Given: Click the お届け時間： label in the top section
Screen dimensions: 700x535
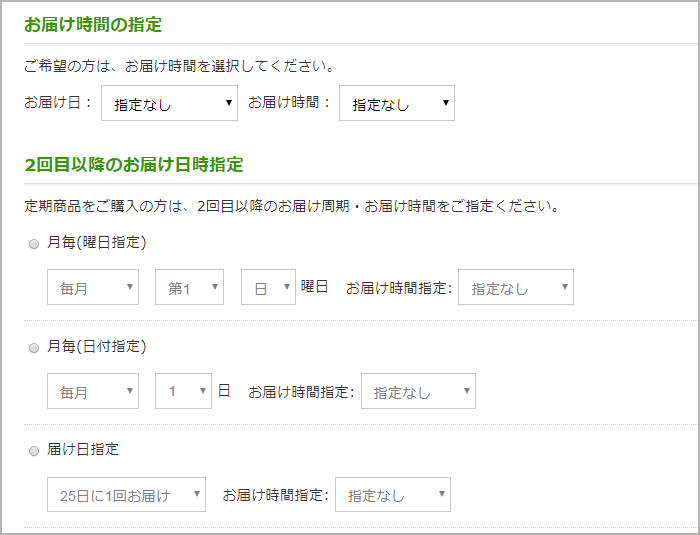Looking at the screenshot, I should (290, 102).
